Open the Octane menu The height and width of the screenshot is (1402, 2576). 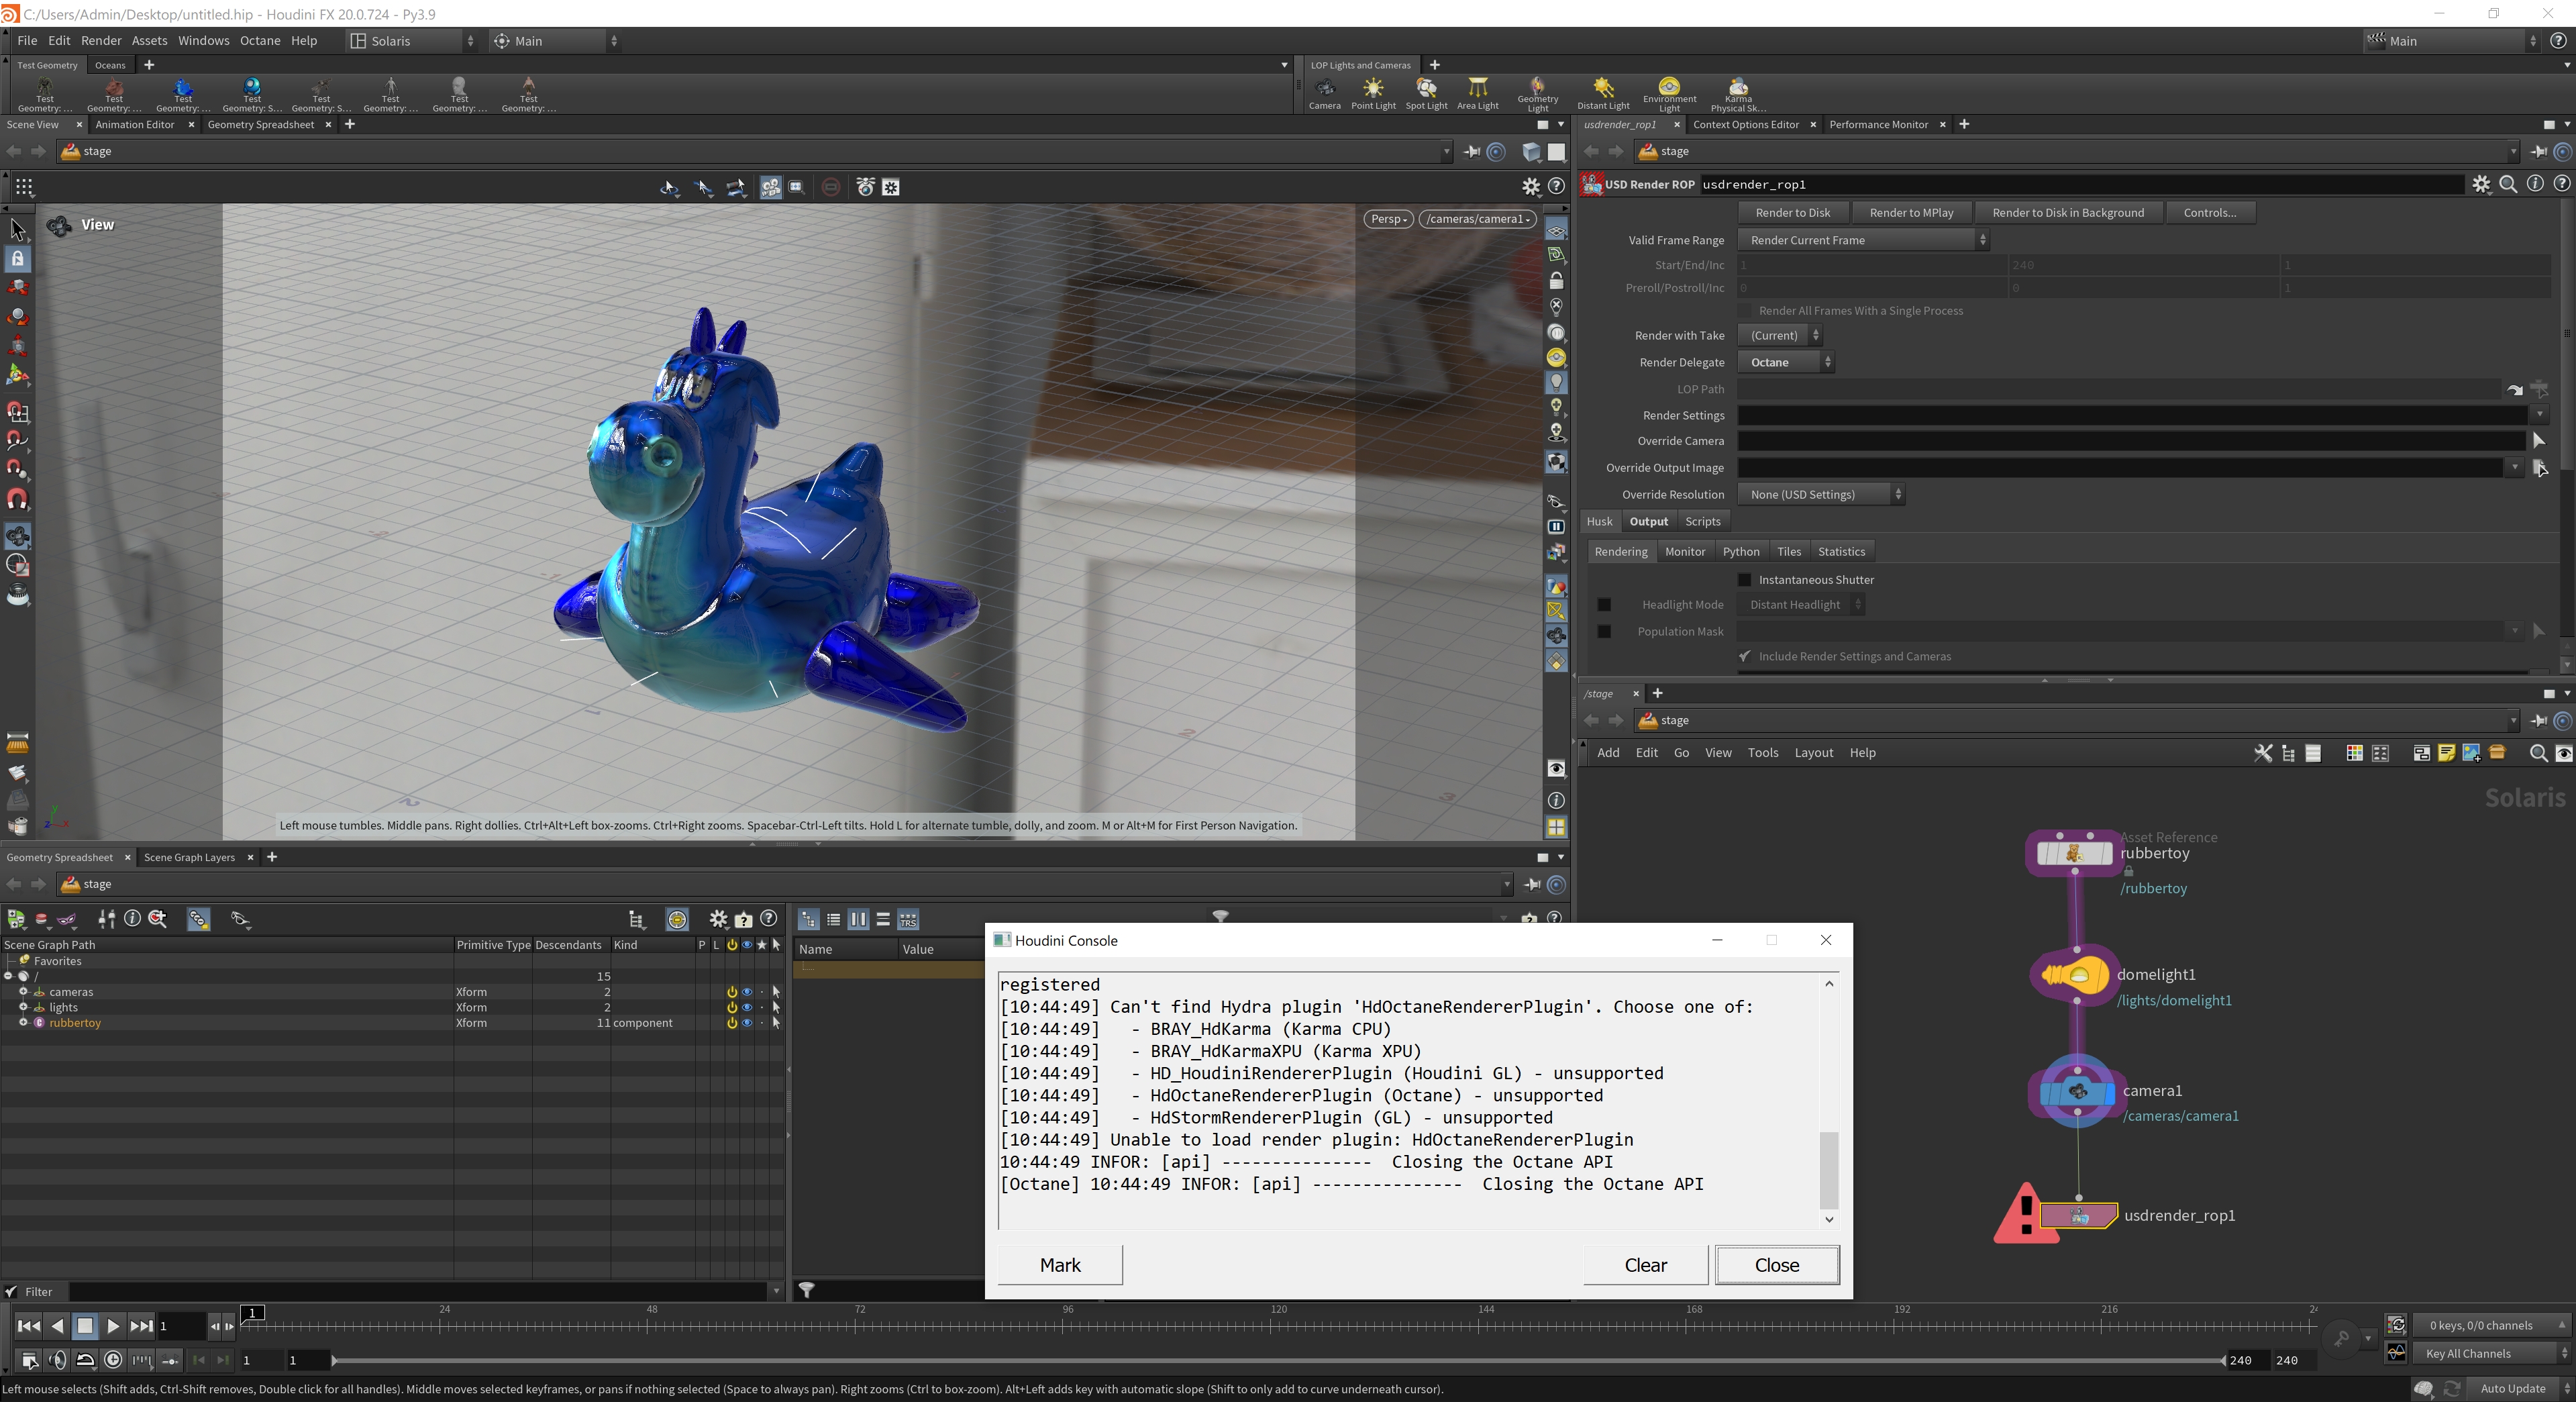click(x=259, y=41)
